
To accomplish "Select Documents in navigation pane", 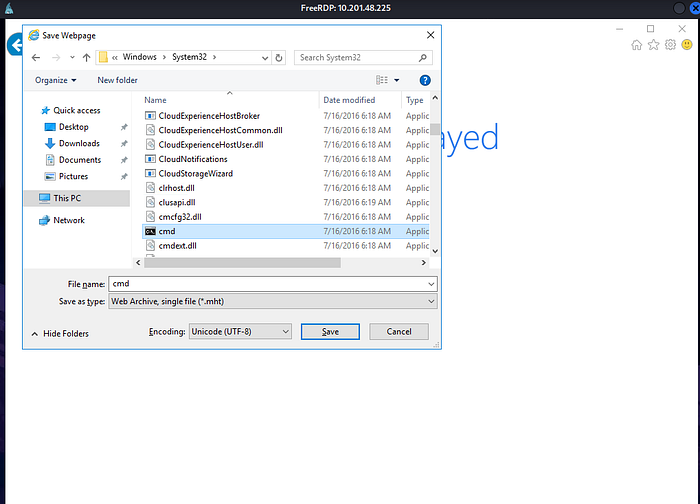I will point(80,160).
